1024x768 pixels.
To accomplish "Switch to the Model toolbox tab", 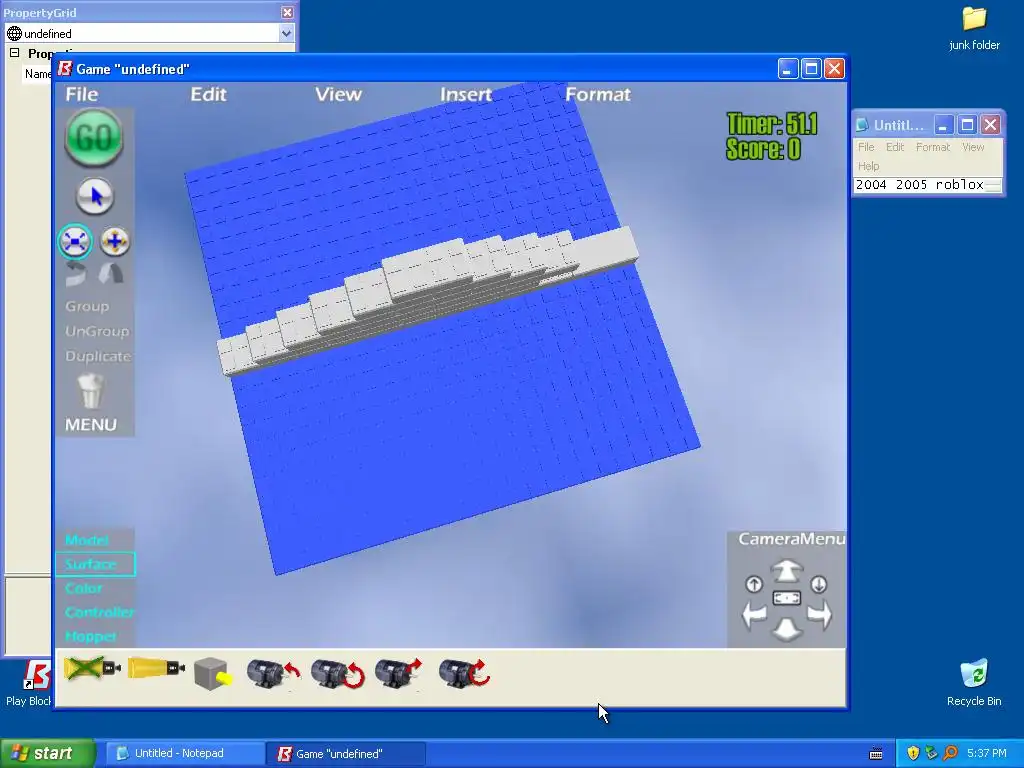I will pyautogui.click(x=87, y=540).
